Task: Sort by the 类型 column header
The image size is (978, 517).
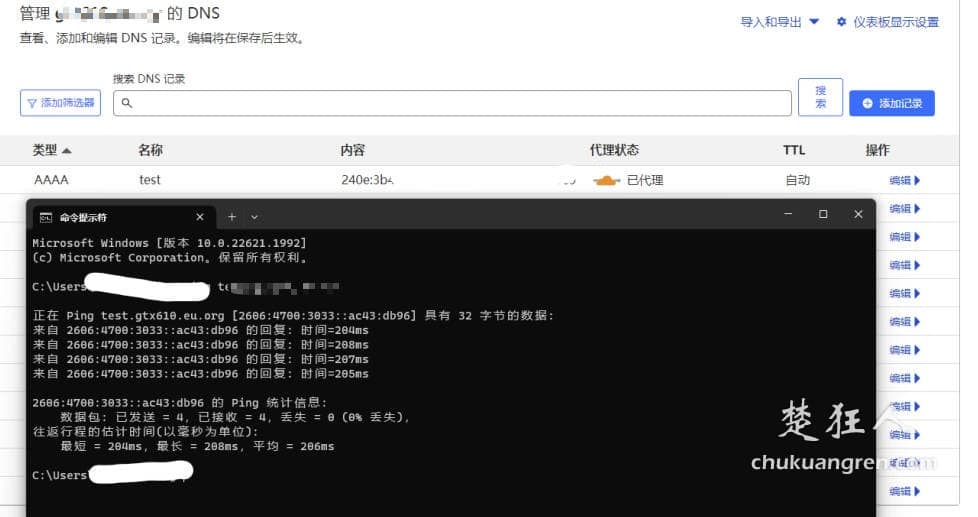Action: click(x=52, y=150)
